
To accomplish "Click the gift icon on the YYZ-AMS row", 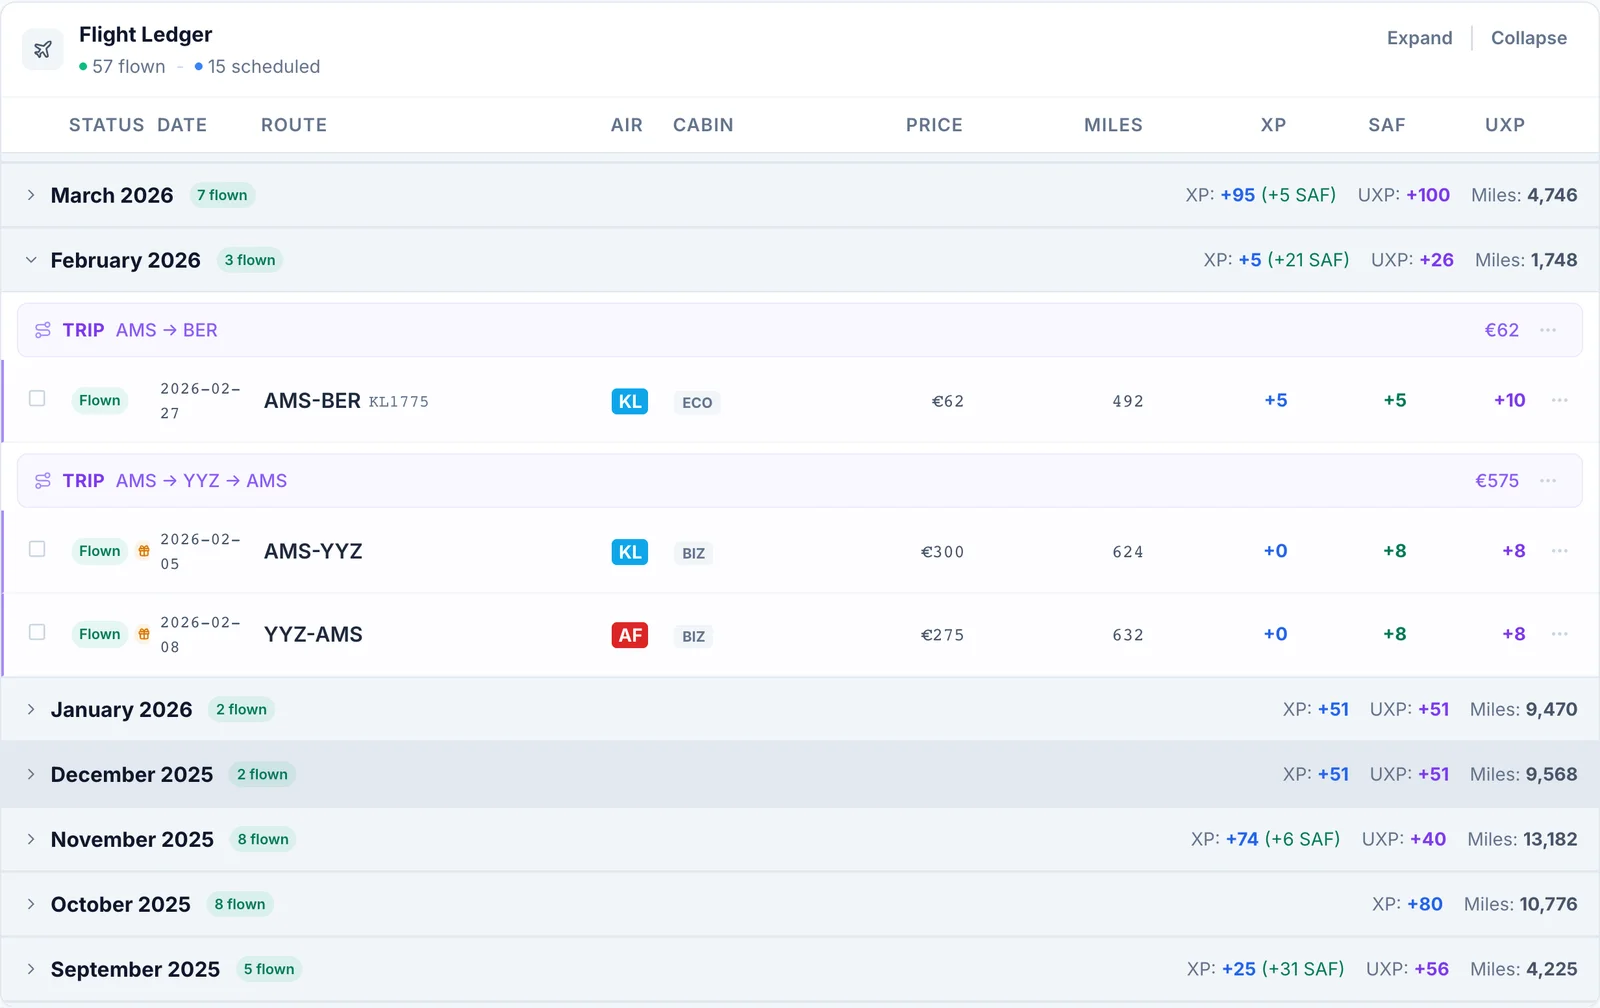I will (144, 634).
